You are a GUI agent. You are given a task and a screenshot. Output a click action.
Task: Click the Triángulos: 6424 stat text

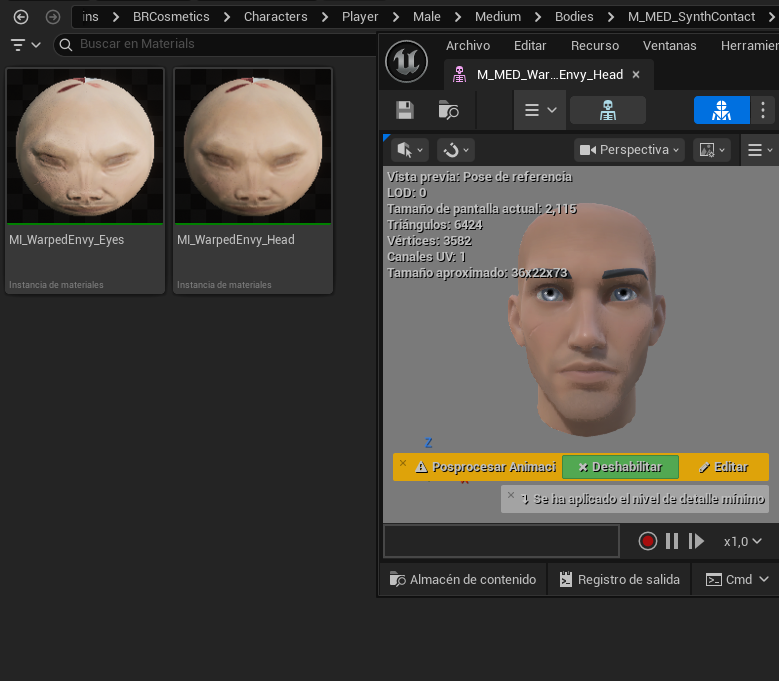click(435, 225)
